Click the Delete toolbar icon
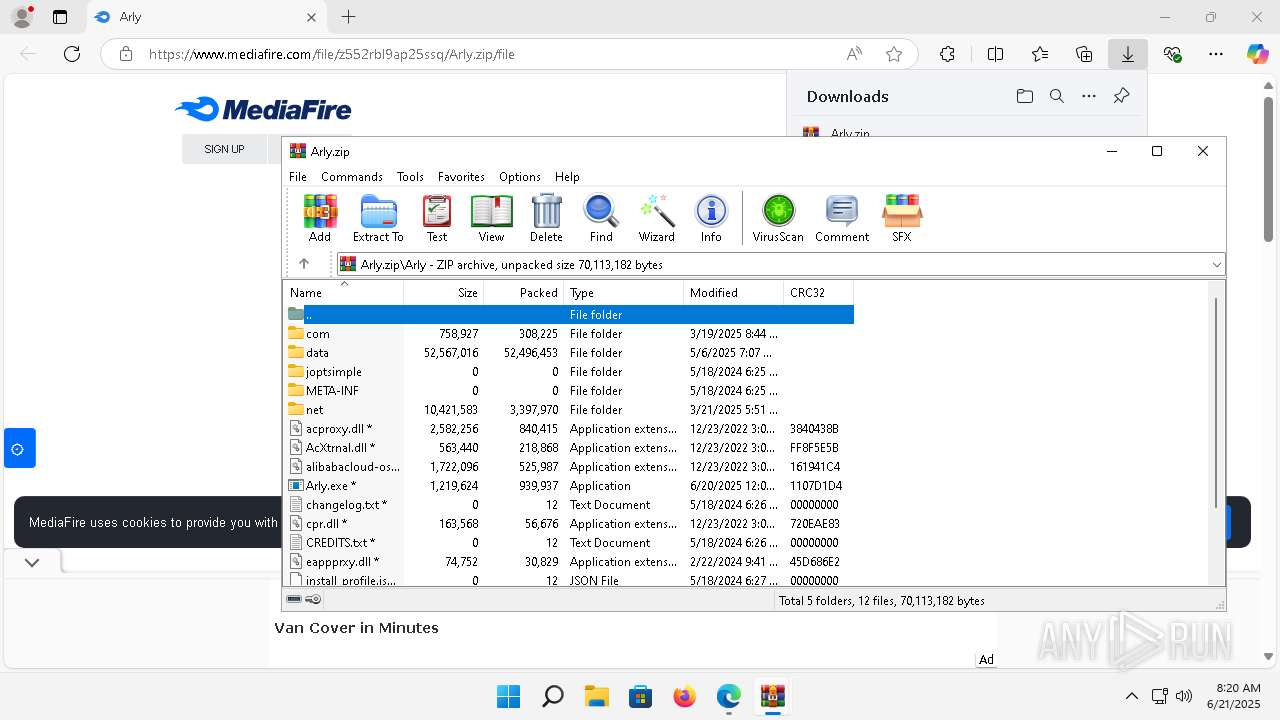This screenshot has height=720, width=1280. [546, 218]
